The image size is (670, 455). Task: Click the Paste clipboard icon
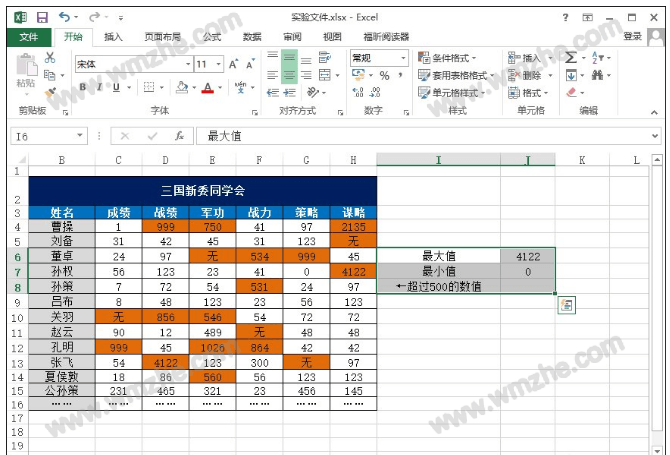pos(26,65)
